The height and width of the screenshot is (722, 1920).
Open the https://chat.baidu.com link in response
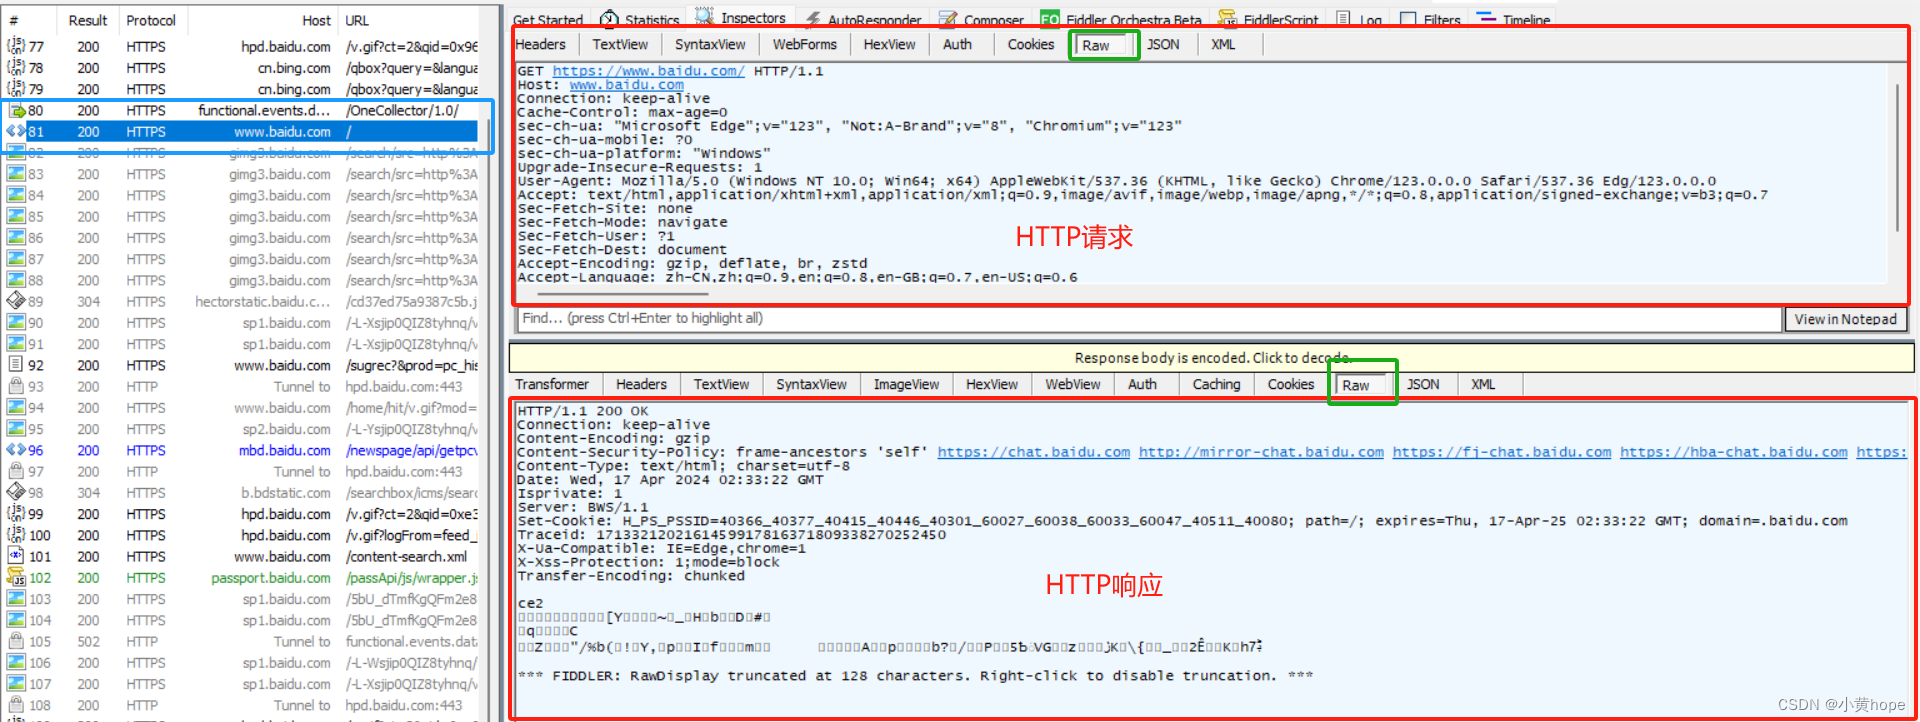pyautogui.click(x=1033, y=452)
